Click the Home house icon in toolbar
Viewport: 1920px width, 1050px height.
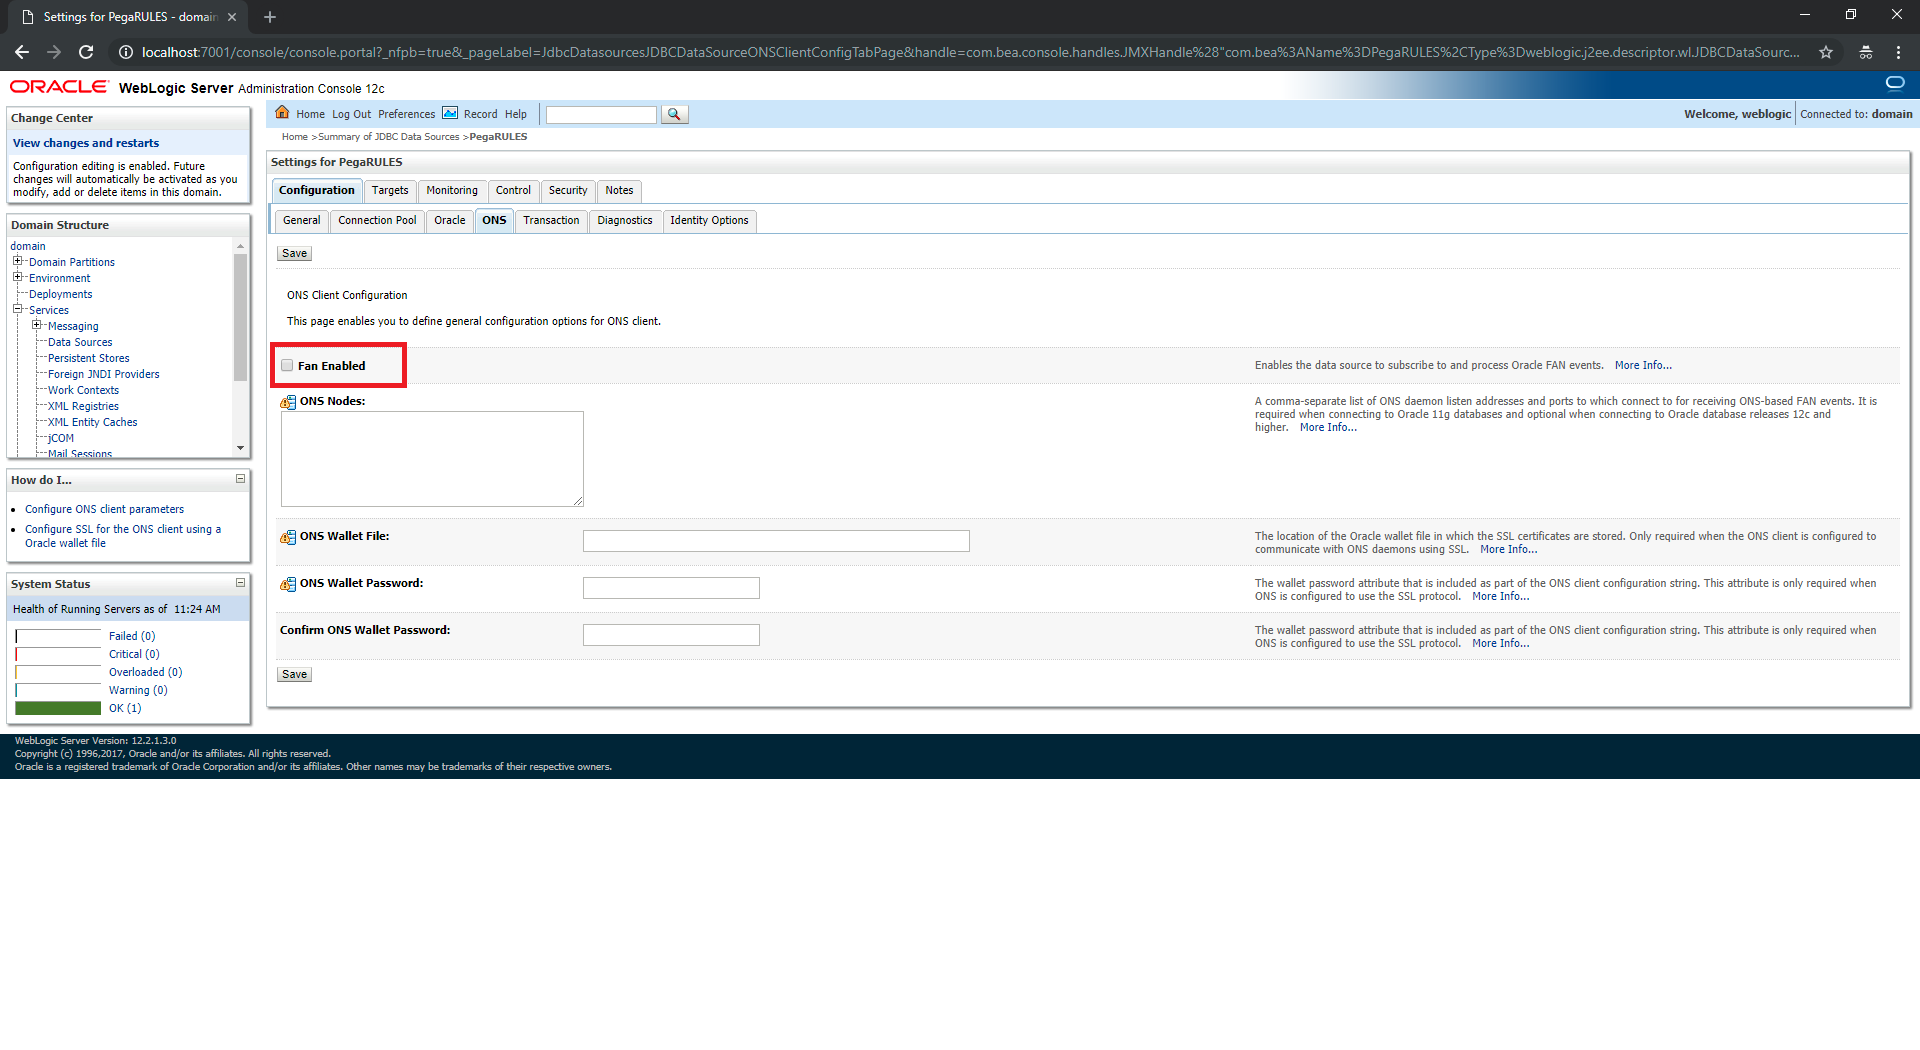(x=283, y=113)
